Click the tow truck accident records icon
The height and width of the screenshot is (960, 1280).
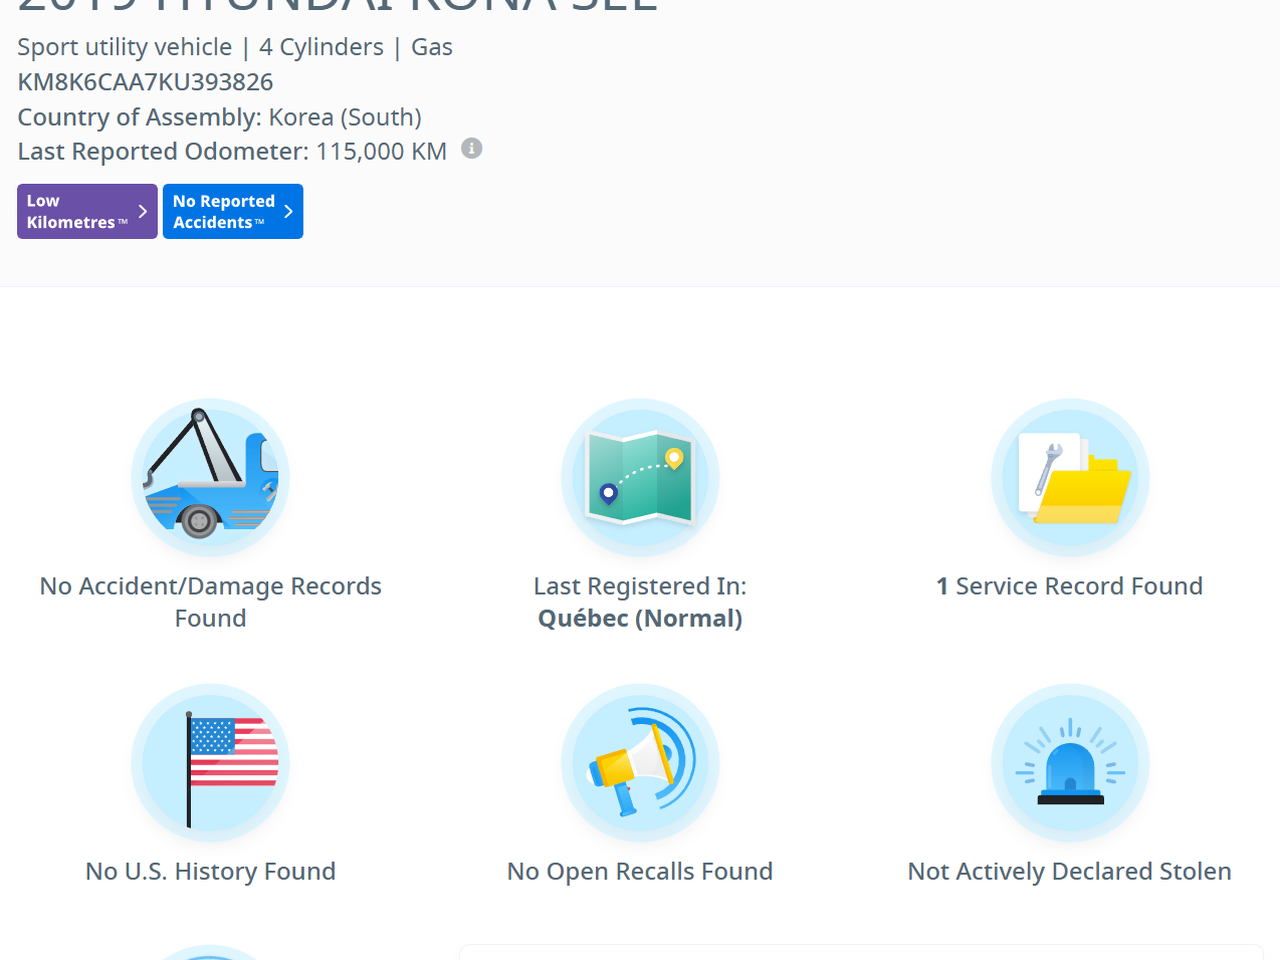coord(210,478)
